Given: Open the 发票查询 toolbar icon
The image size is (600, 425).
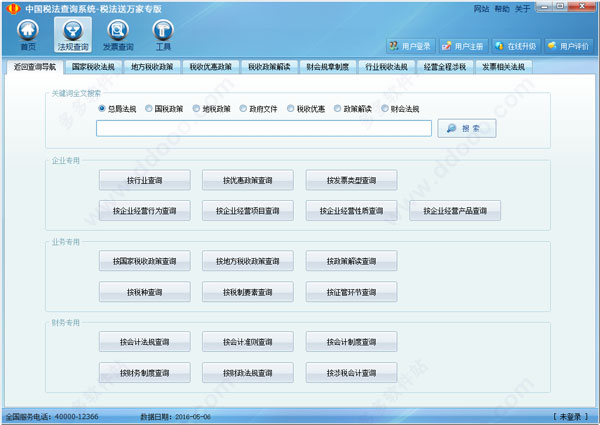Looking at the screenshot, I should (118, 35).
